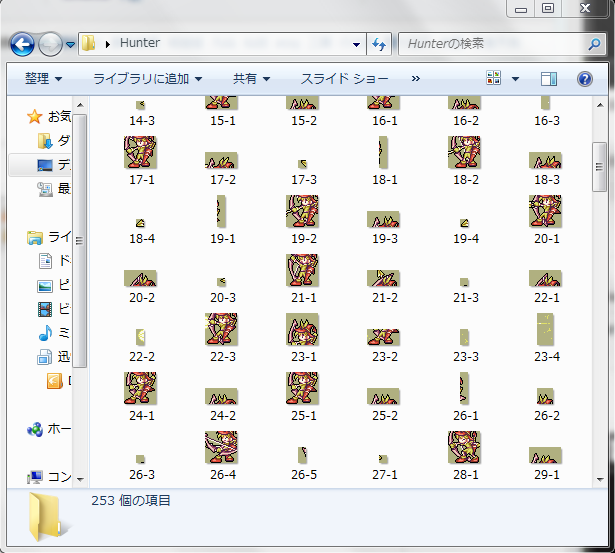
Task: Click file name label 15-1
Action: (223, 121)
